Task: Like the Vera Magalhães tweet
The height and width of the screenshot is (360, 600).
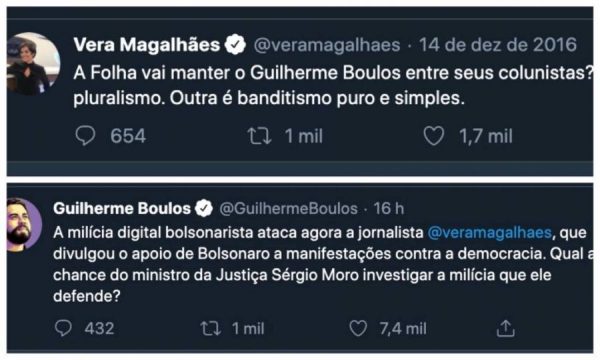Action: [434, 136]
